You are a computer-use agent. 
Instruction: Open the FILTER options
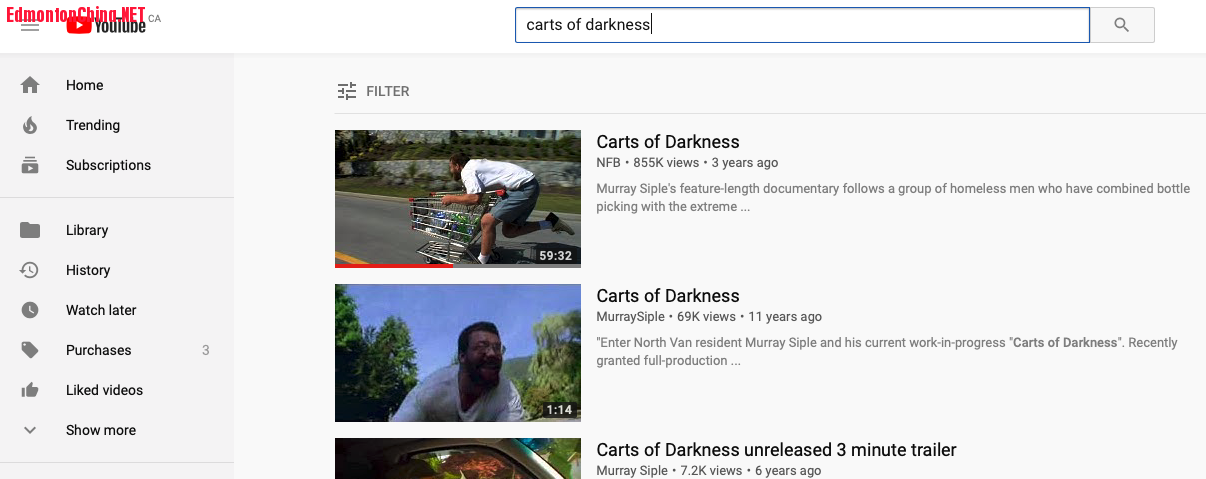coord(373,91)
